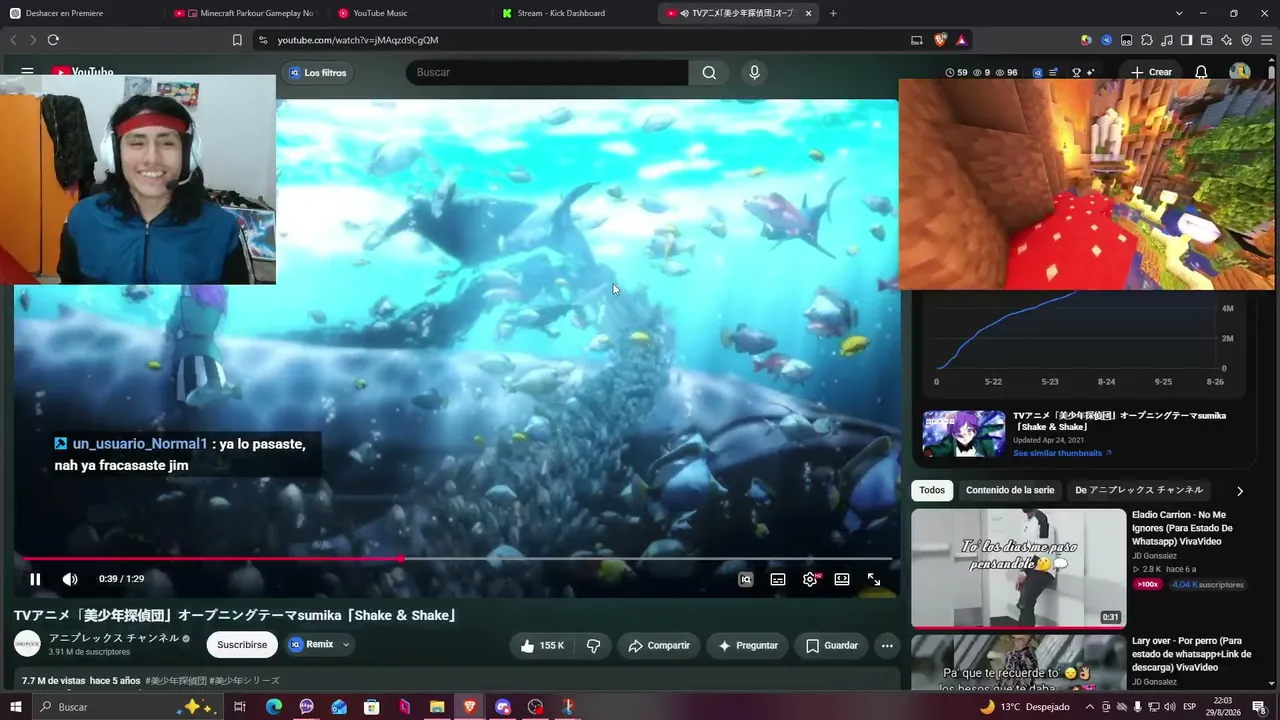1280x720 pixels.
Task: Open the Los filtros button
Action: point(317,73)
